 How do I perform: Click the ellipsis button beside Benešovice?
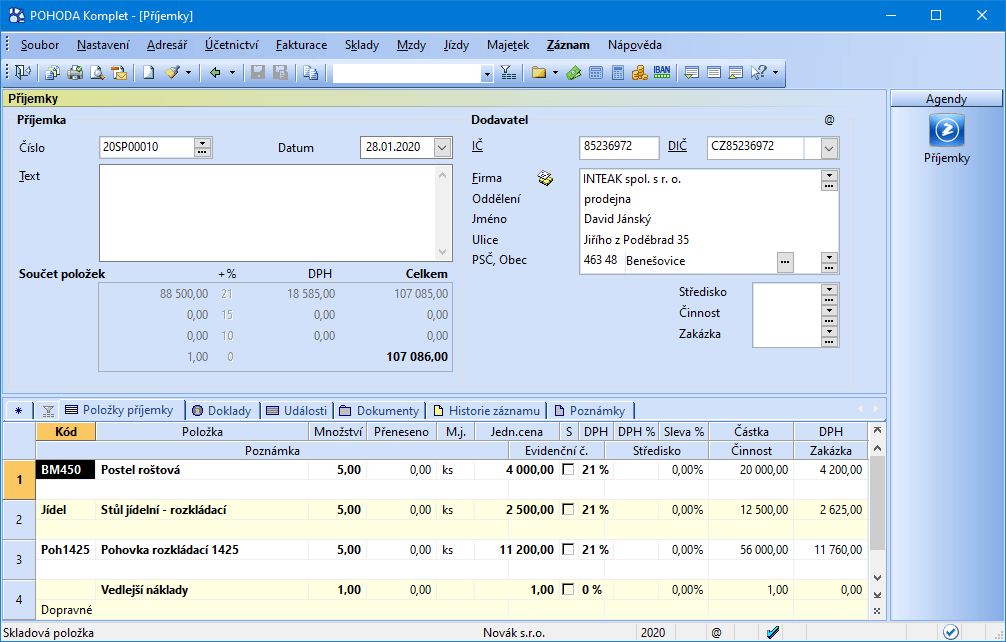(785, 262)
